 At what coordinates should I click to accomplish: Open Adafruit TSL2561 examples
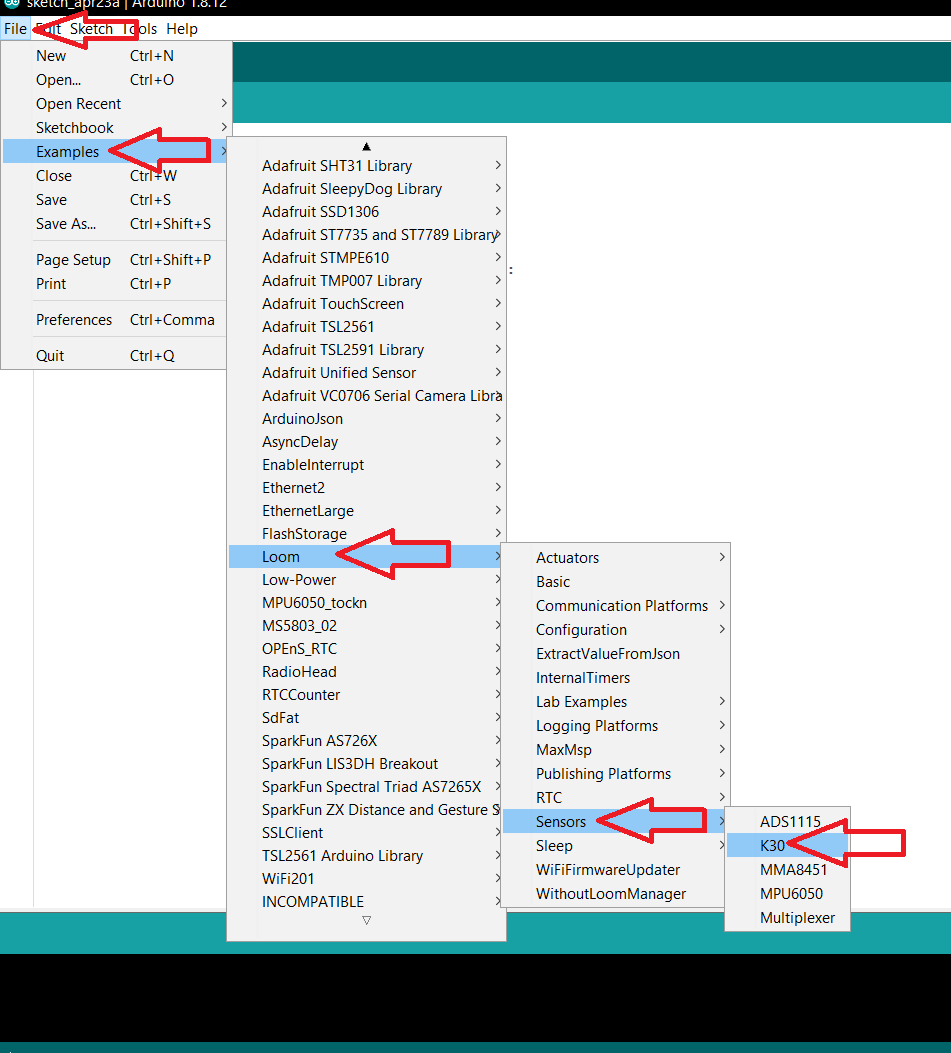tap(366, 327)
